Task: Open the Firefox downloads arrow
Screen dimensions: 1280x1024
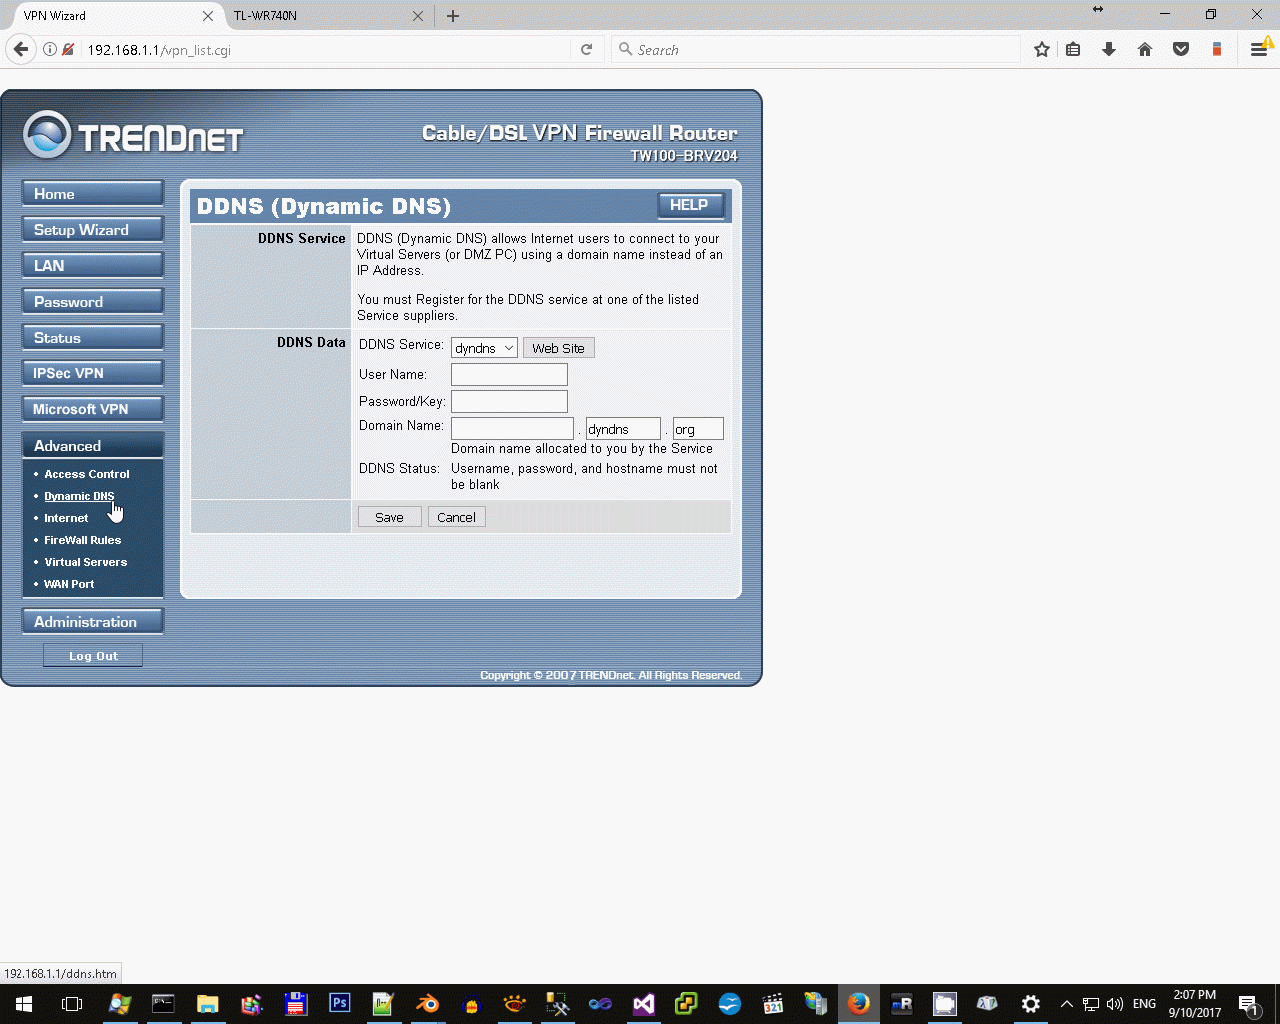Action: (1109, 49)
